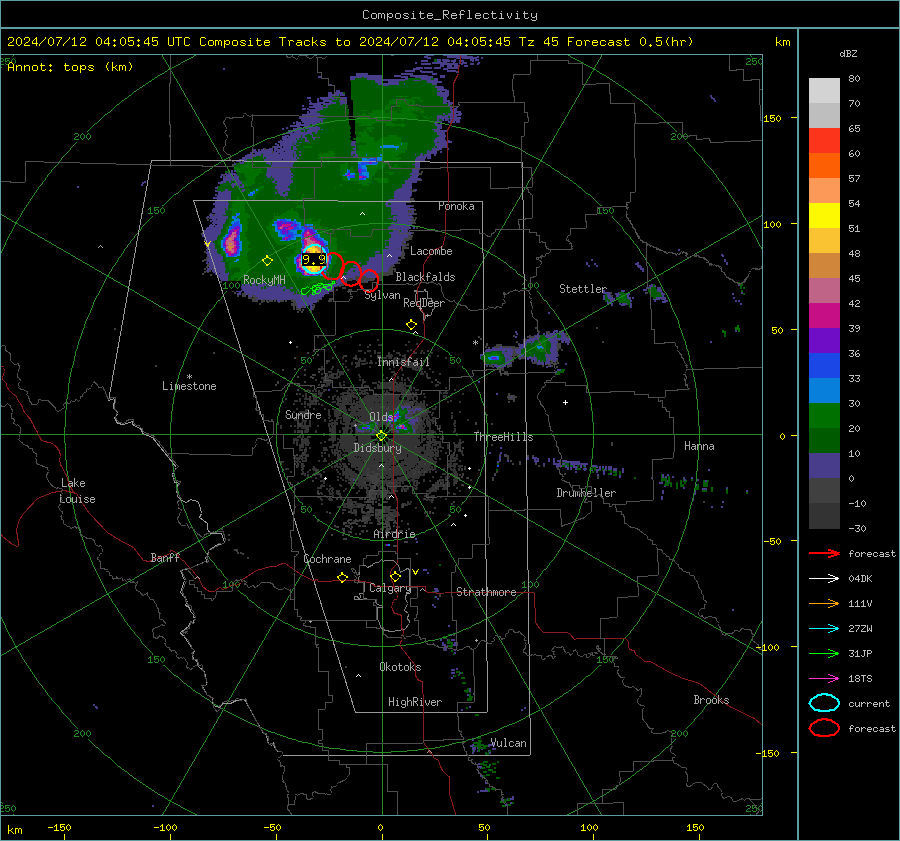The width and height of the screenshot is (900, 841).
Task: Click the Stettler city label
Action: point(583,289)
